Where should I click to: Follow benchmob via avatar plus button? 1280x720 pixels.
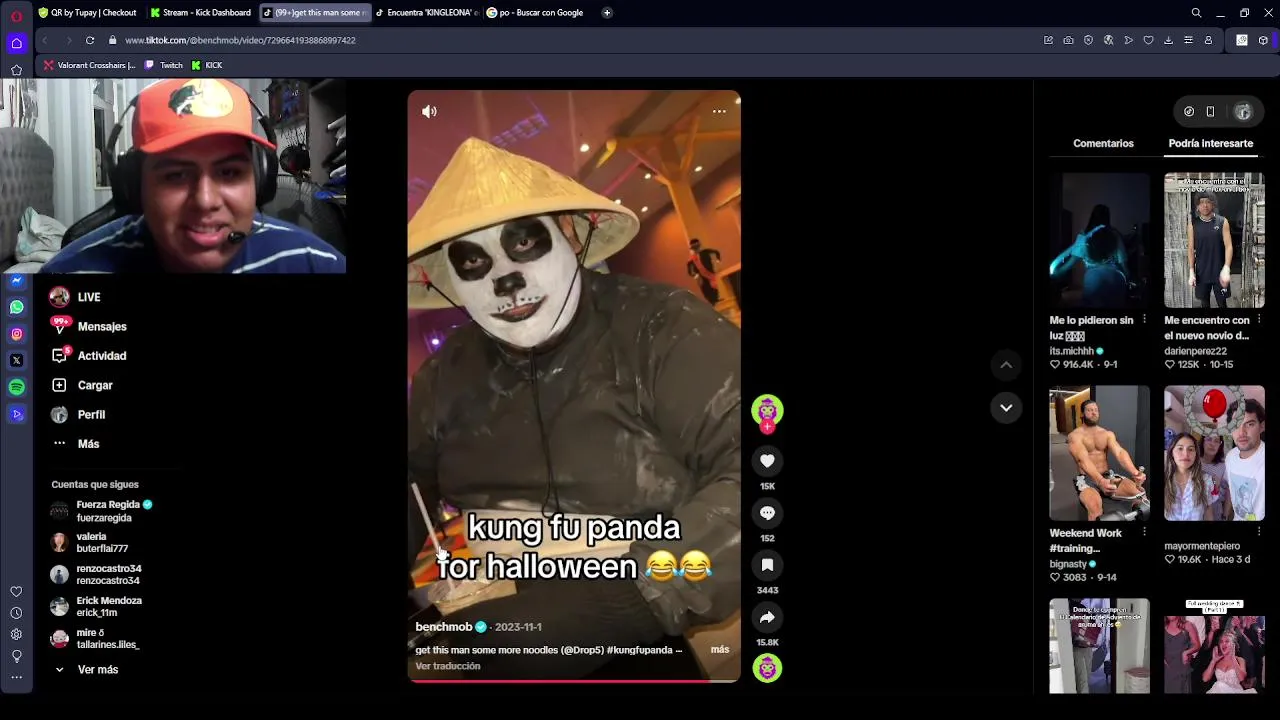coord(767,427)
